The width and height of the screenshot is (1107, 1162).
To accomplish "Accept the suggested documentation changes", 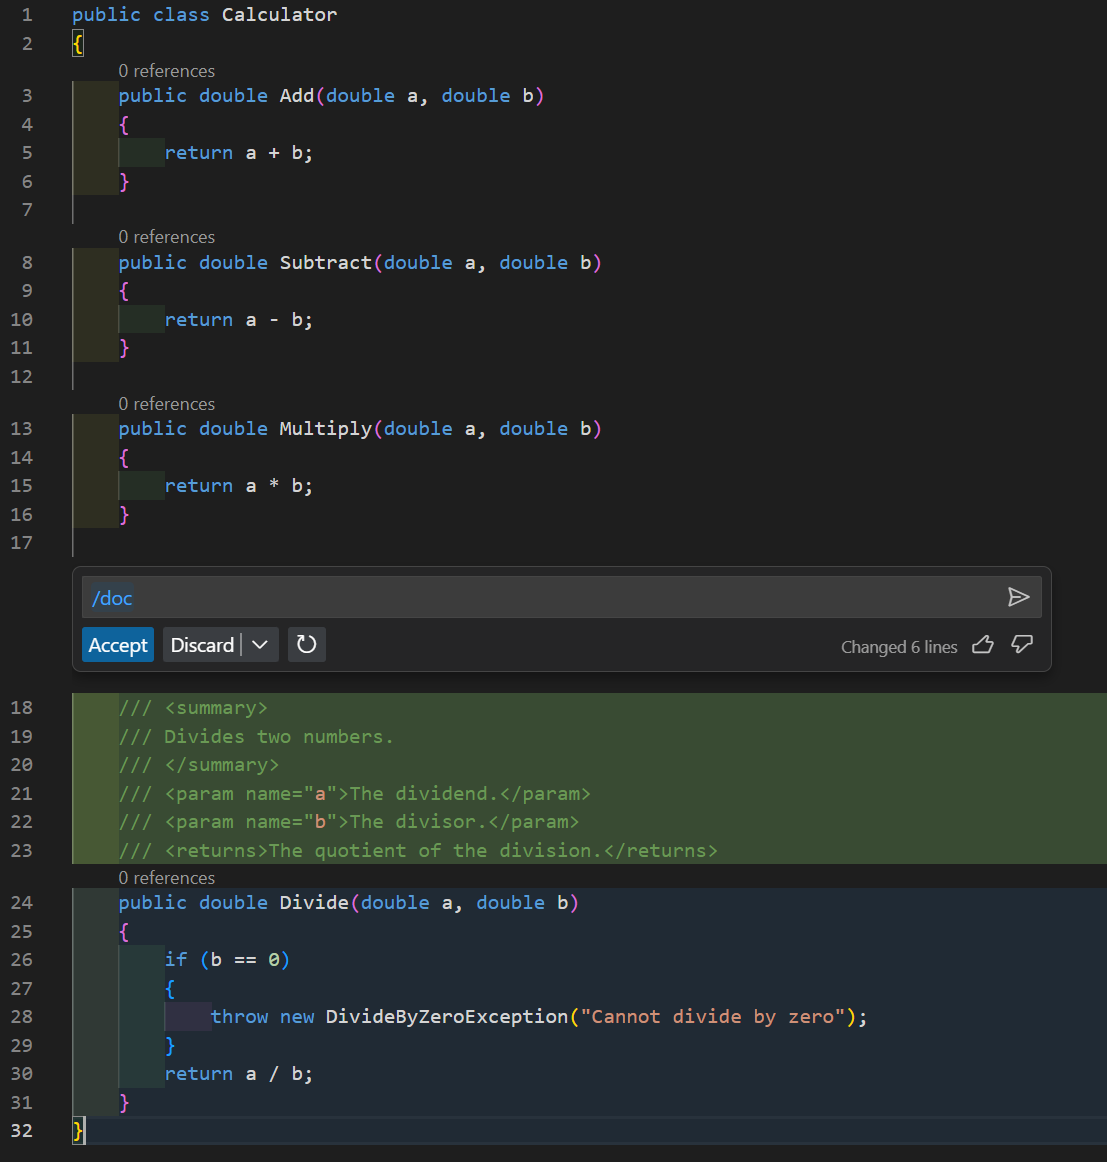I will 118,645.
